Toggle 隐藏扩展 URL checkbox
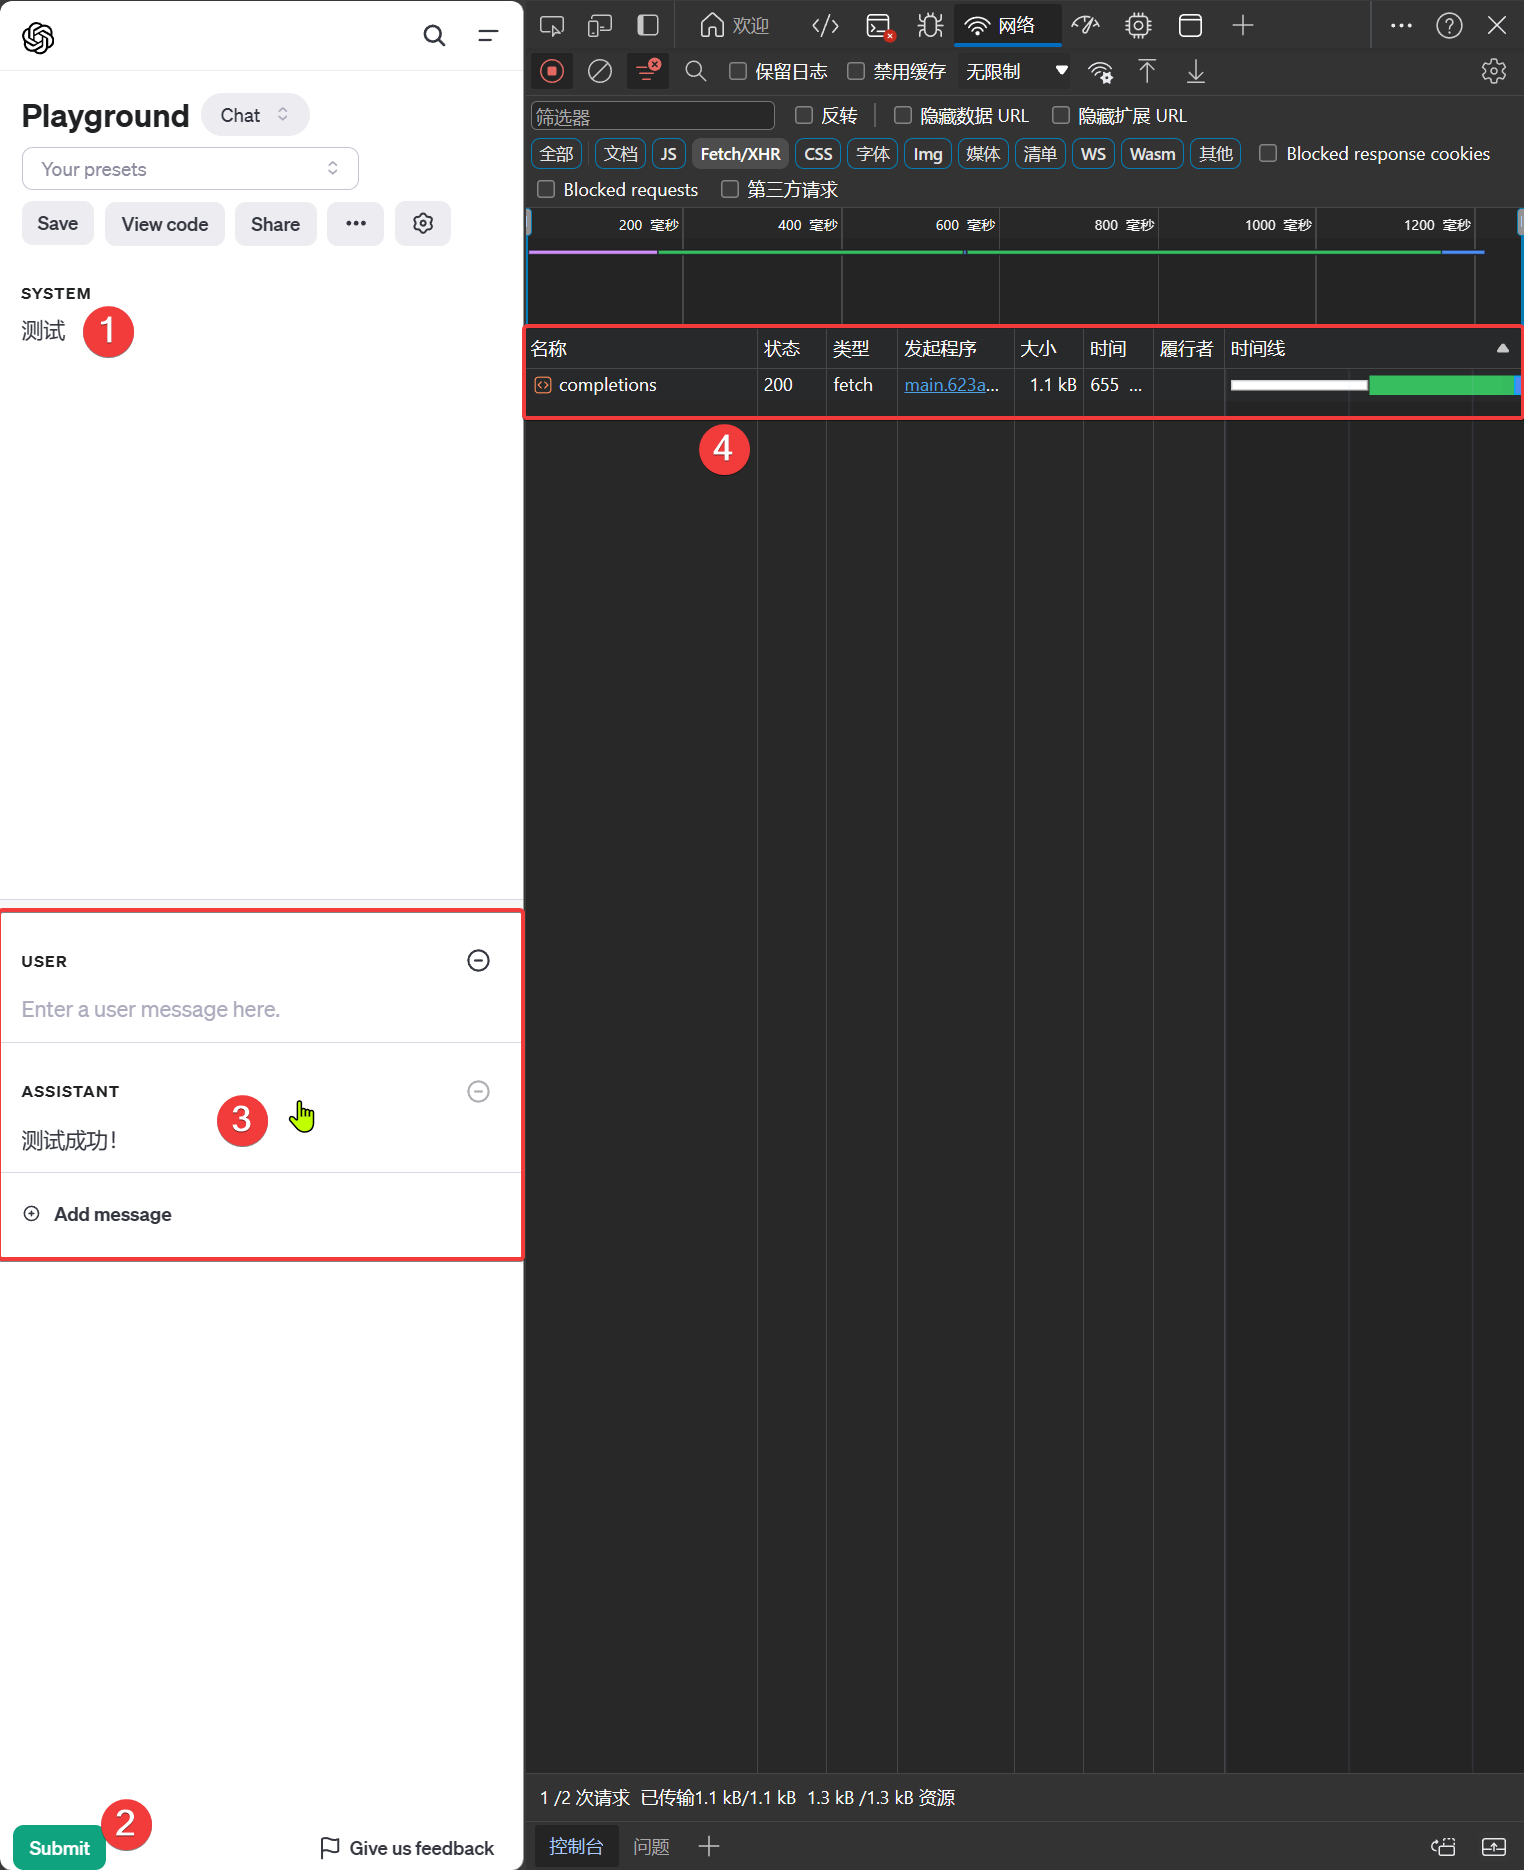Image resolution: width=1524 pixels, height=1870 pixels. click(x=1061, y=115)
